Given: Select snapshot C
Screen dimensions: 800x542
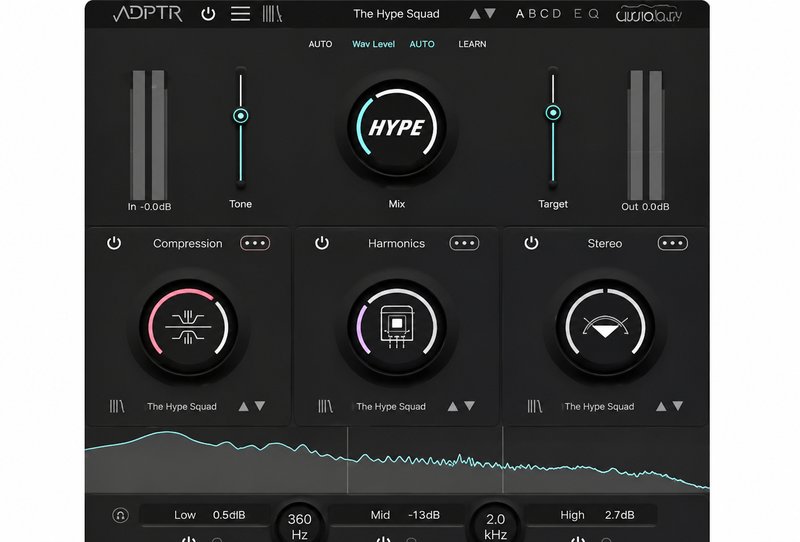Looking at the screenshot, I should tap(544, 14).
